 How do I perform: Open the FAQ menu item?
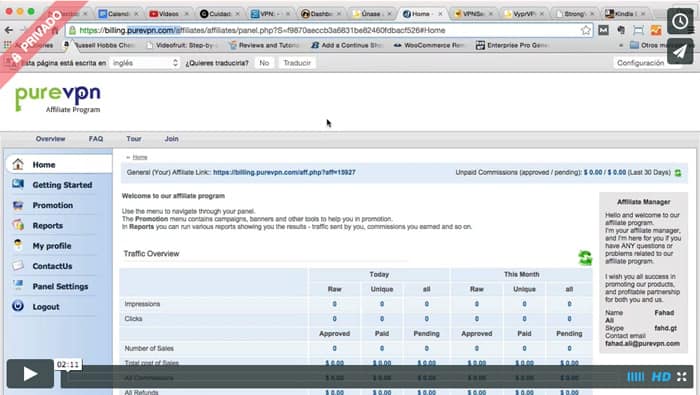point(96,139)
